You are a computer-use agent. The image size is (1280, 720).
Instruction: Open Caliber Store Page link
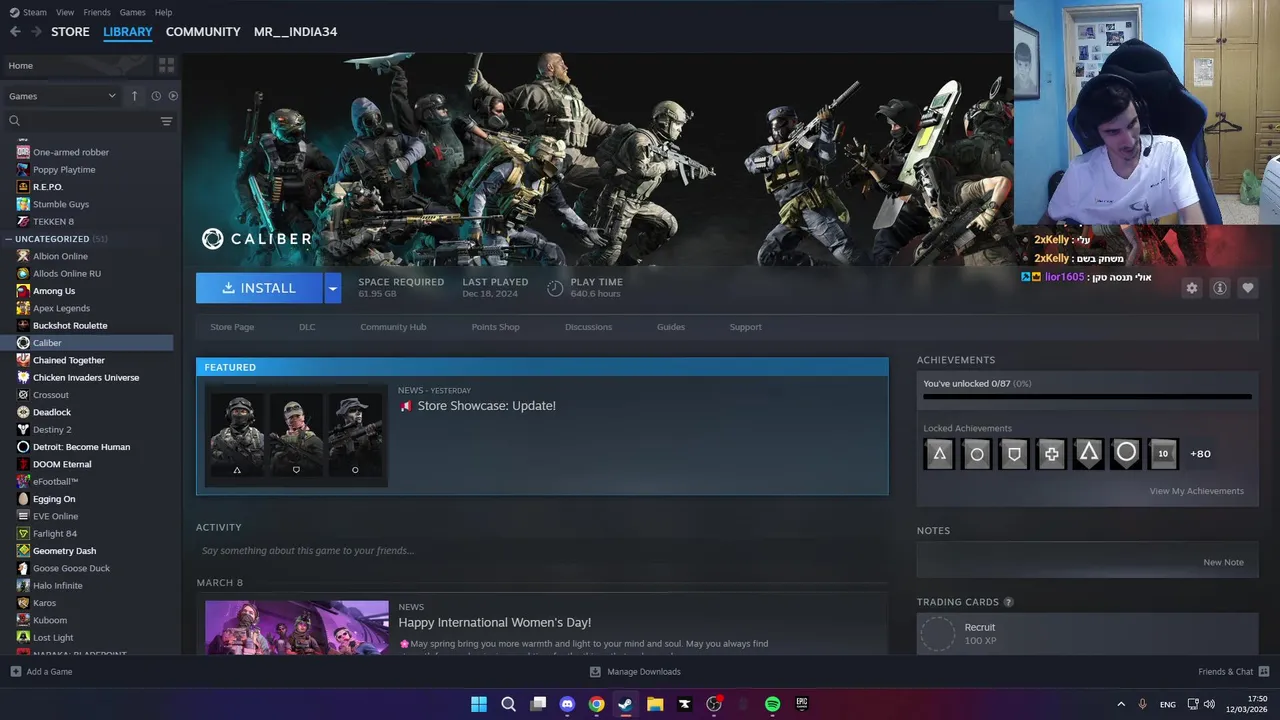[232, 327]
